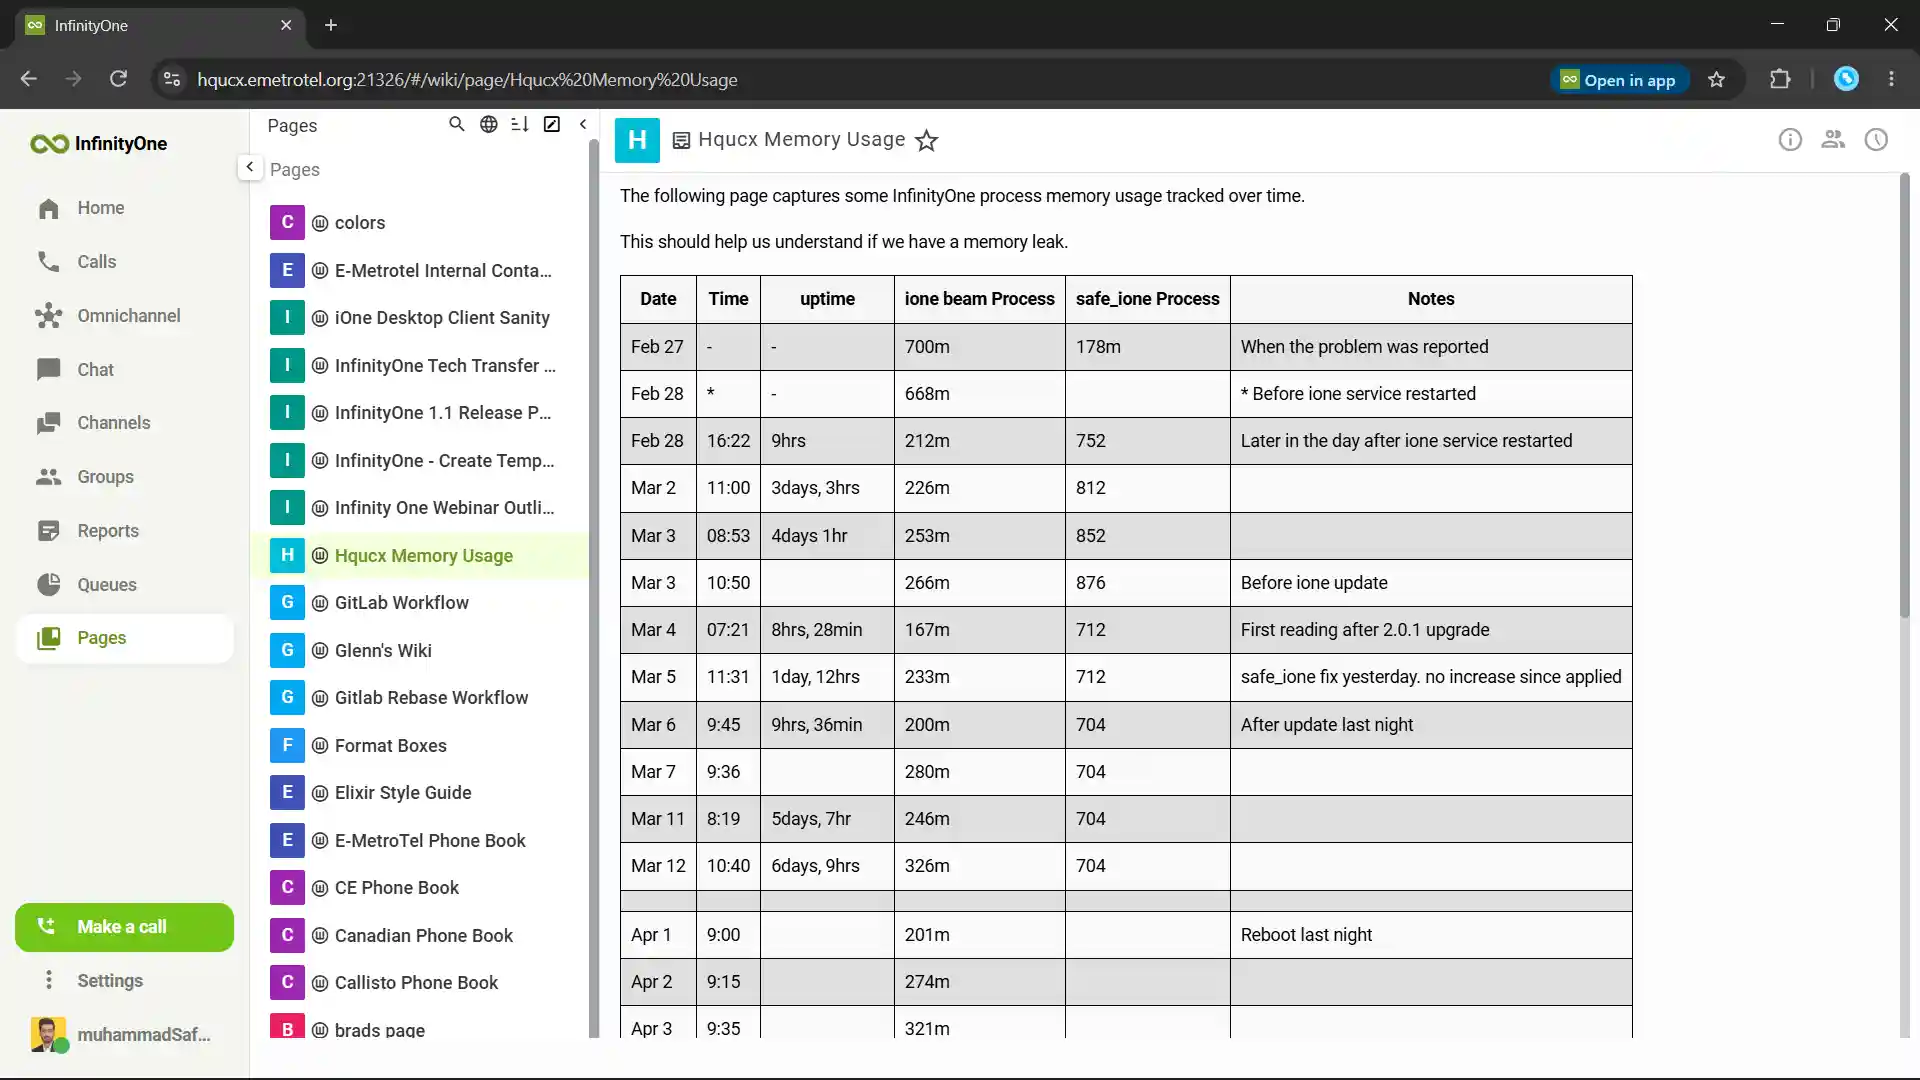1920x1080 pixels.
Task: Open the Chat section
Action: pos(125,370)
